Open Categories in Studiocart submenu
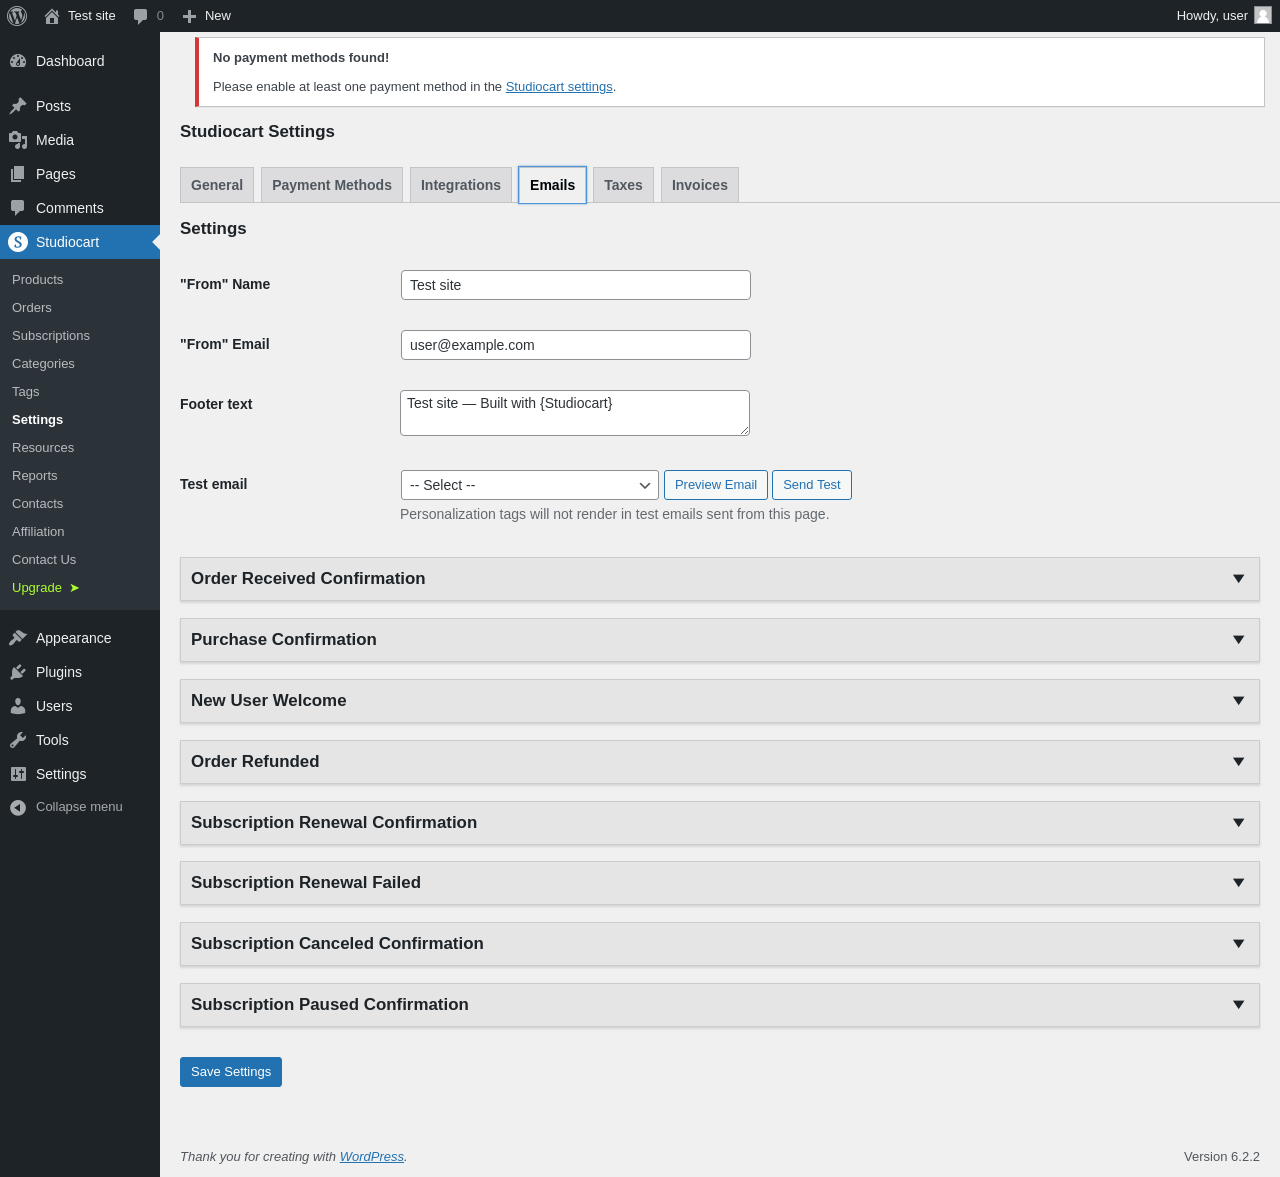This screenshot has width=1280, height=1177. [43, 364]
